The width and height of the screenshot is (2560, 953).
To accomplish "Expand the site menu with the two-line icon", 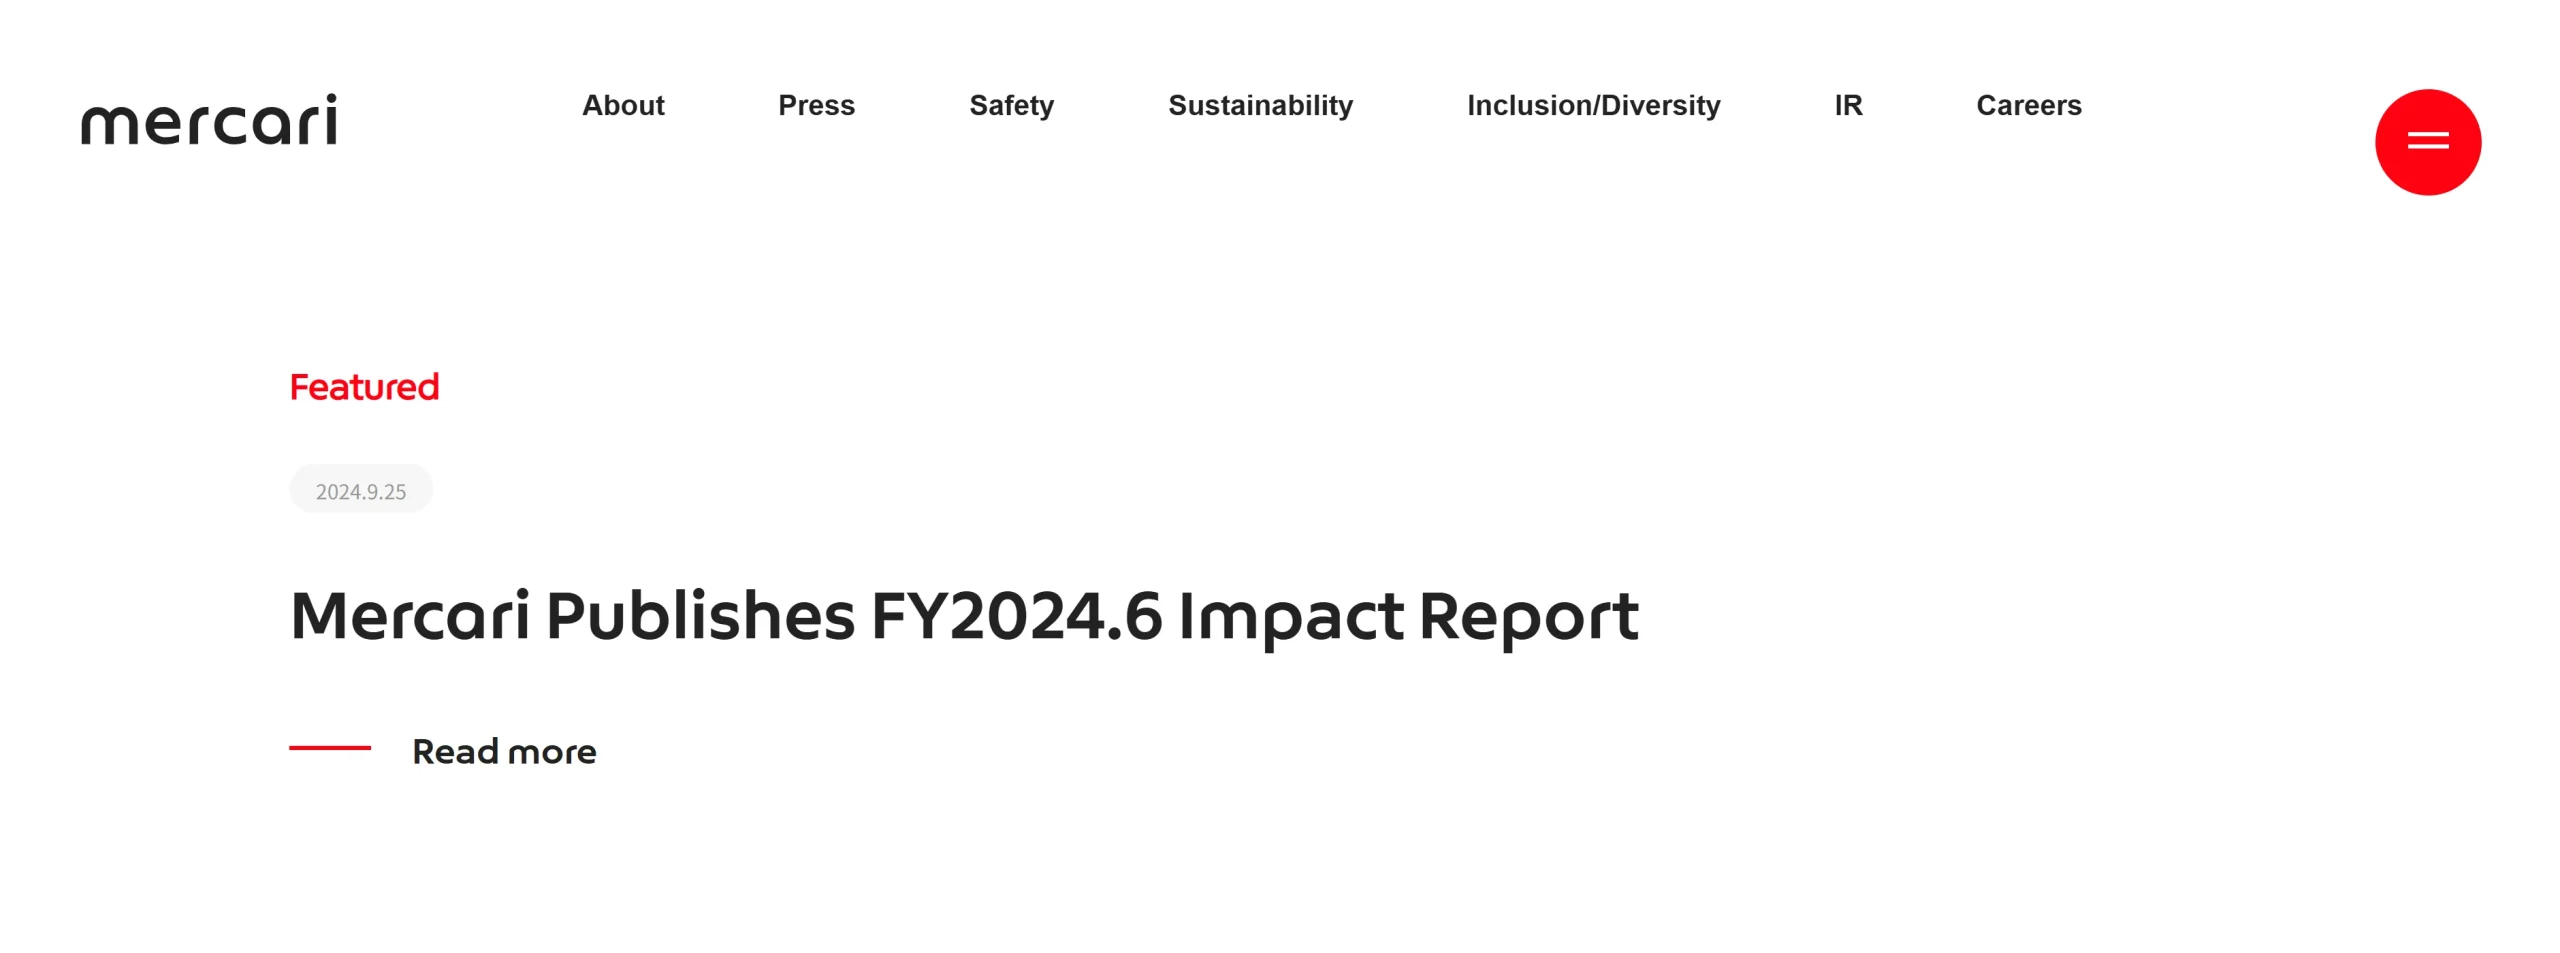I will click(x=2427, y=142).
